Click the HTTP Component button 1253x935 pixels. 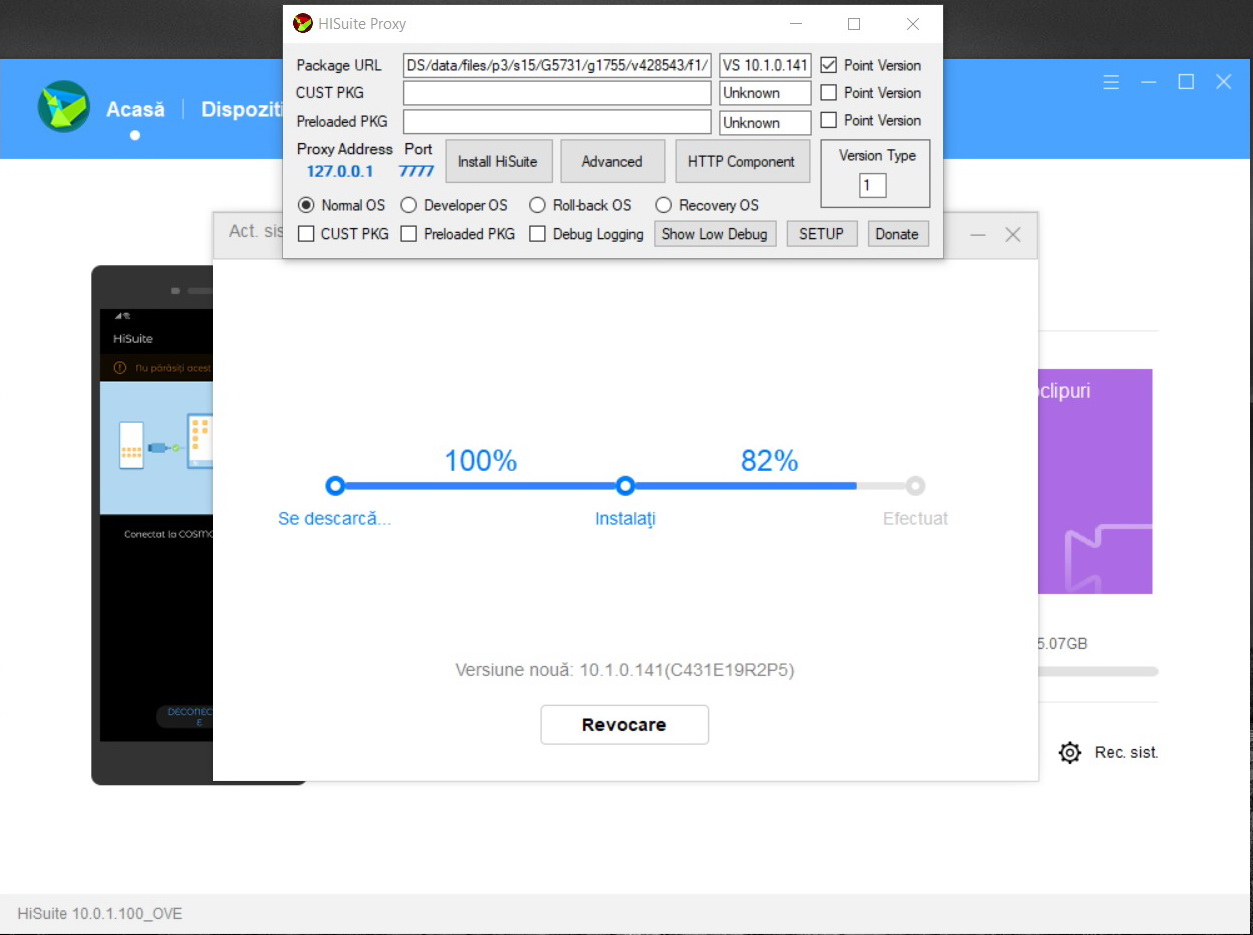coord(742,161)
